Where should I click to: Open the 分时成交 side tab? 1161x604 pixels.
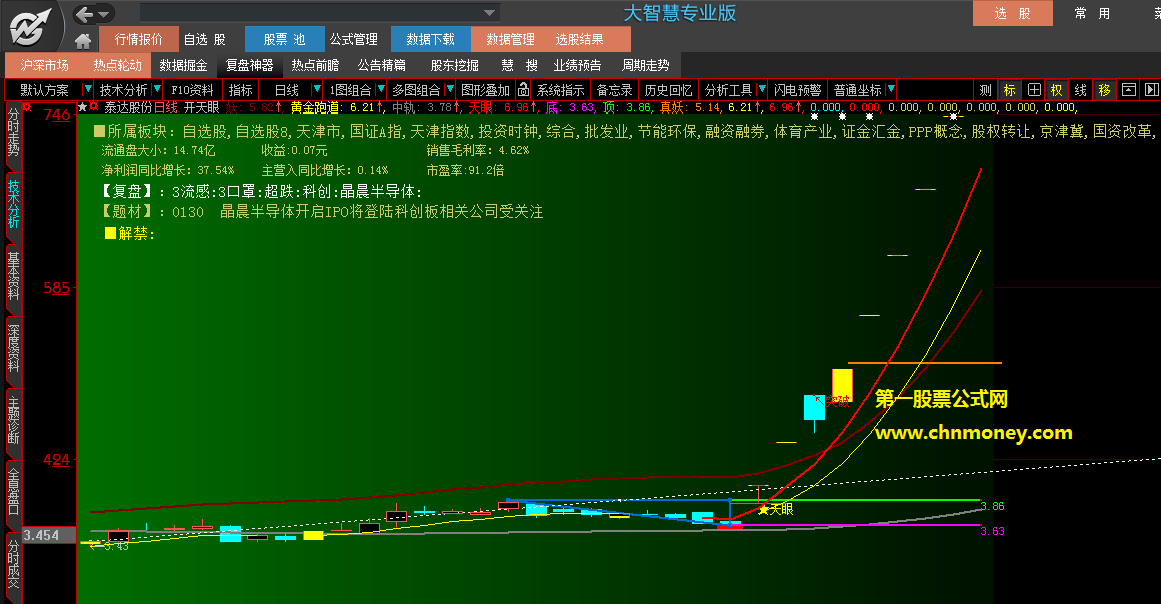click(x=13, y=564)
